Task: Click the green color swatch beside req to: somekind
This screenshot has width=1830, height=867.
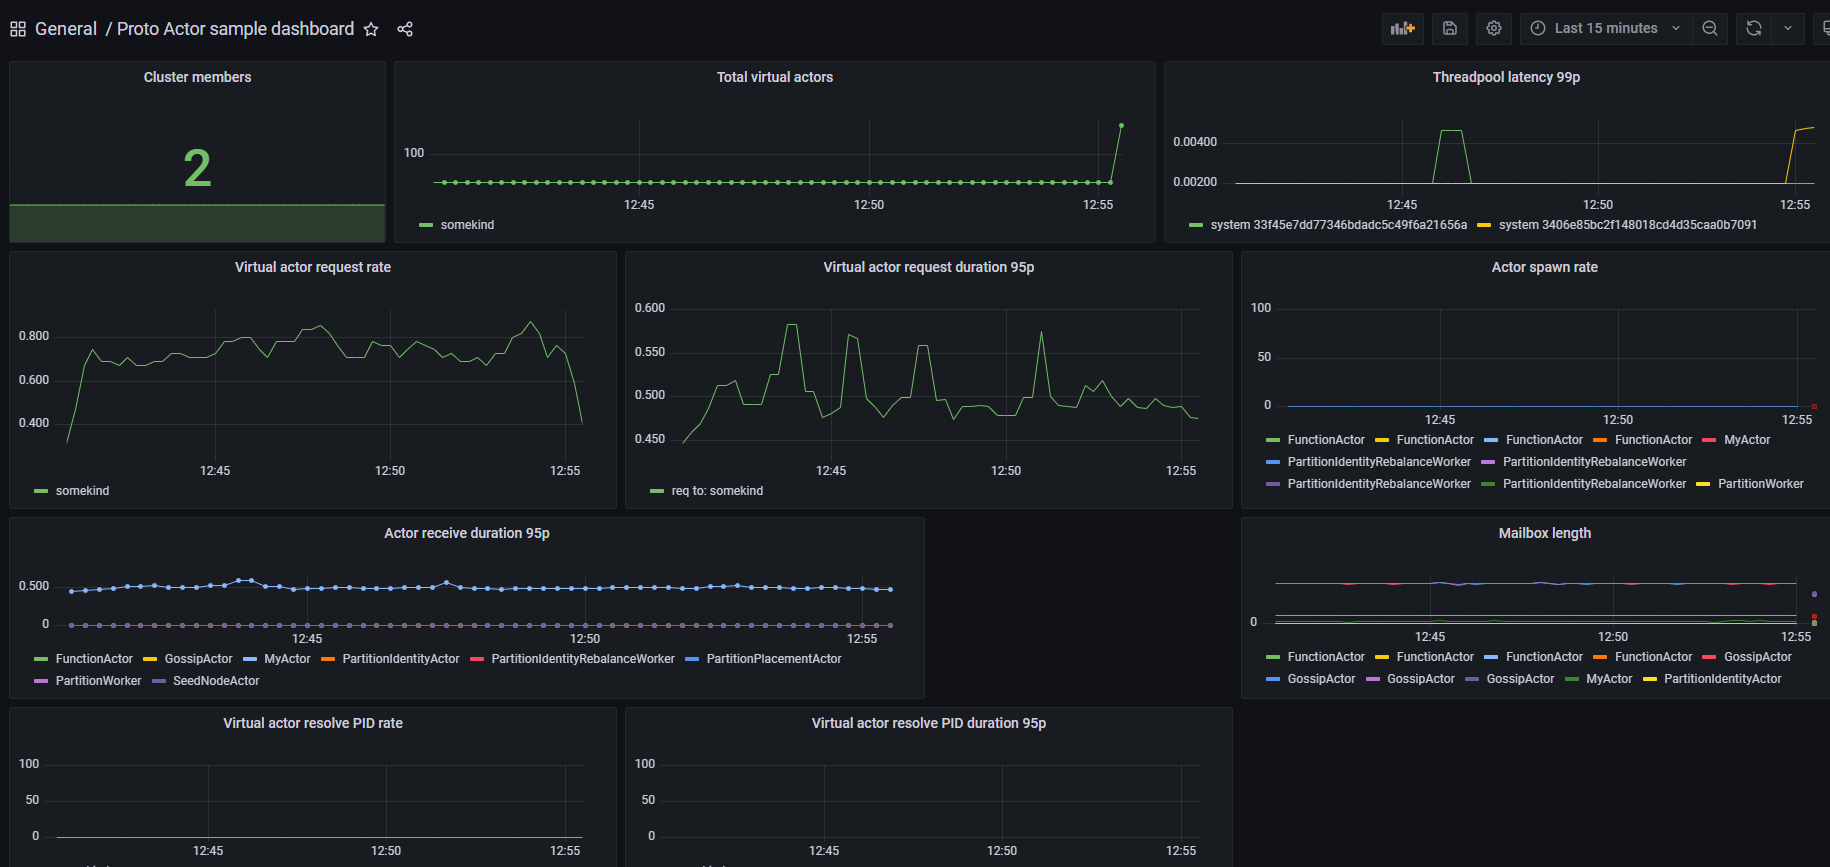Action: pos(657,491)
